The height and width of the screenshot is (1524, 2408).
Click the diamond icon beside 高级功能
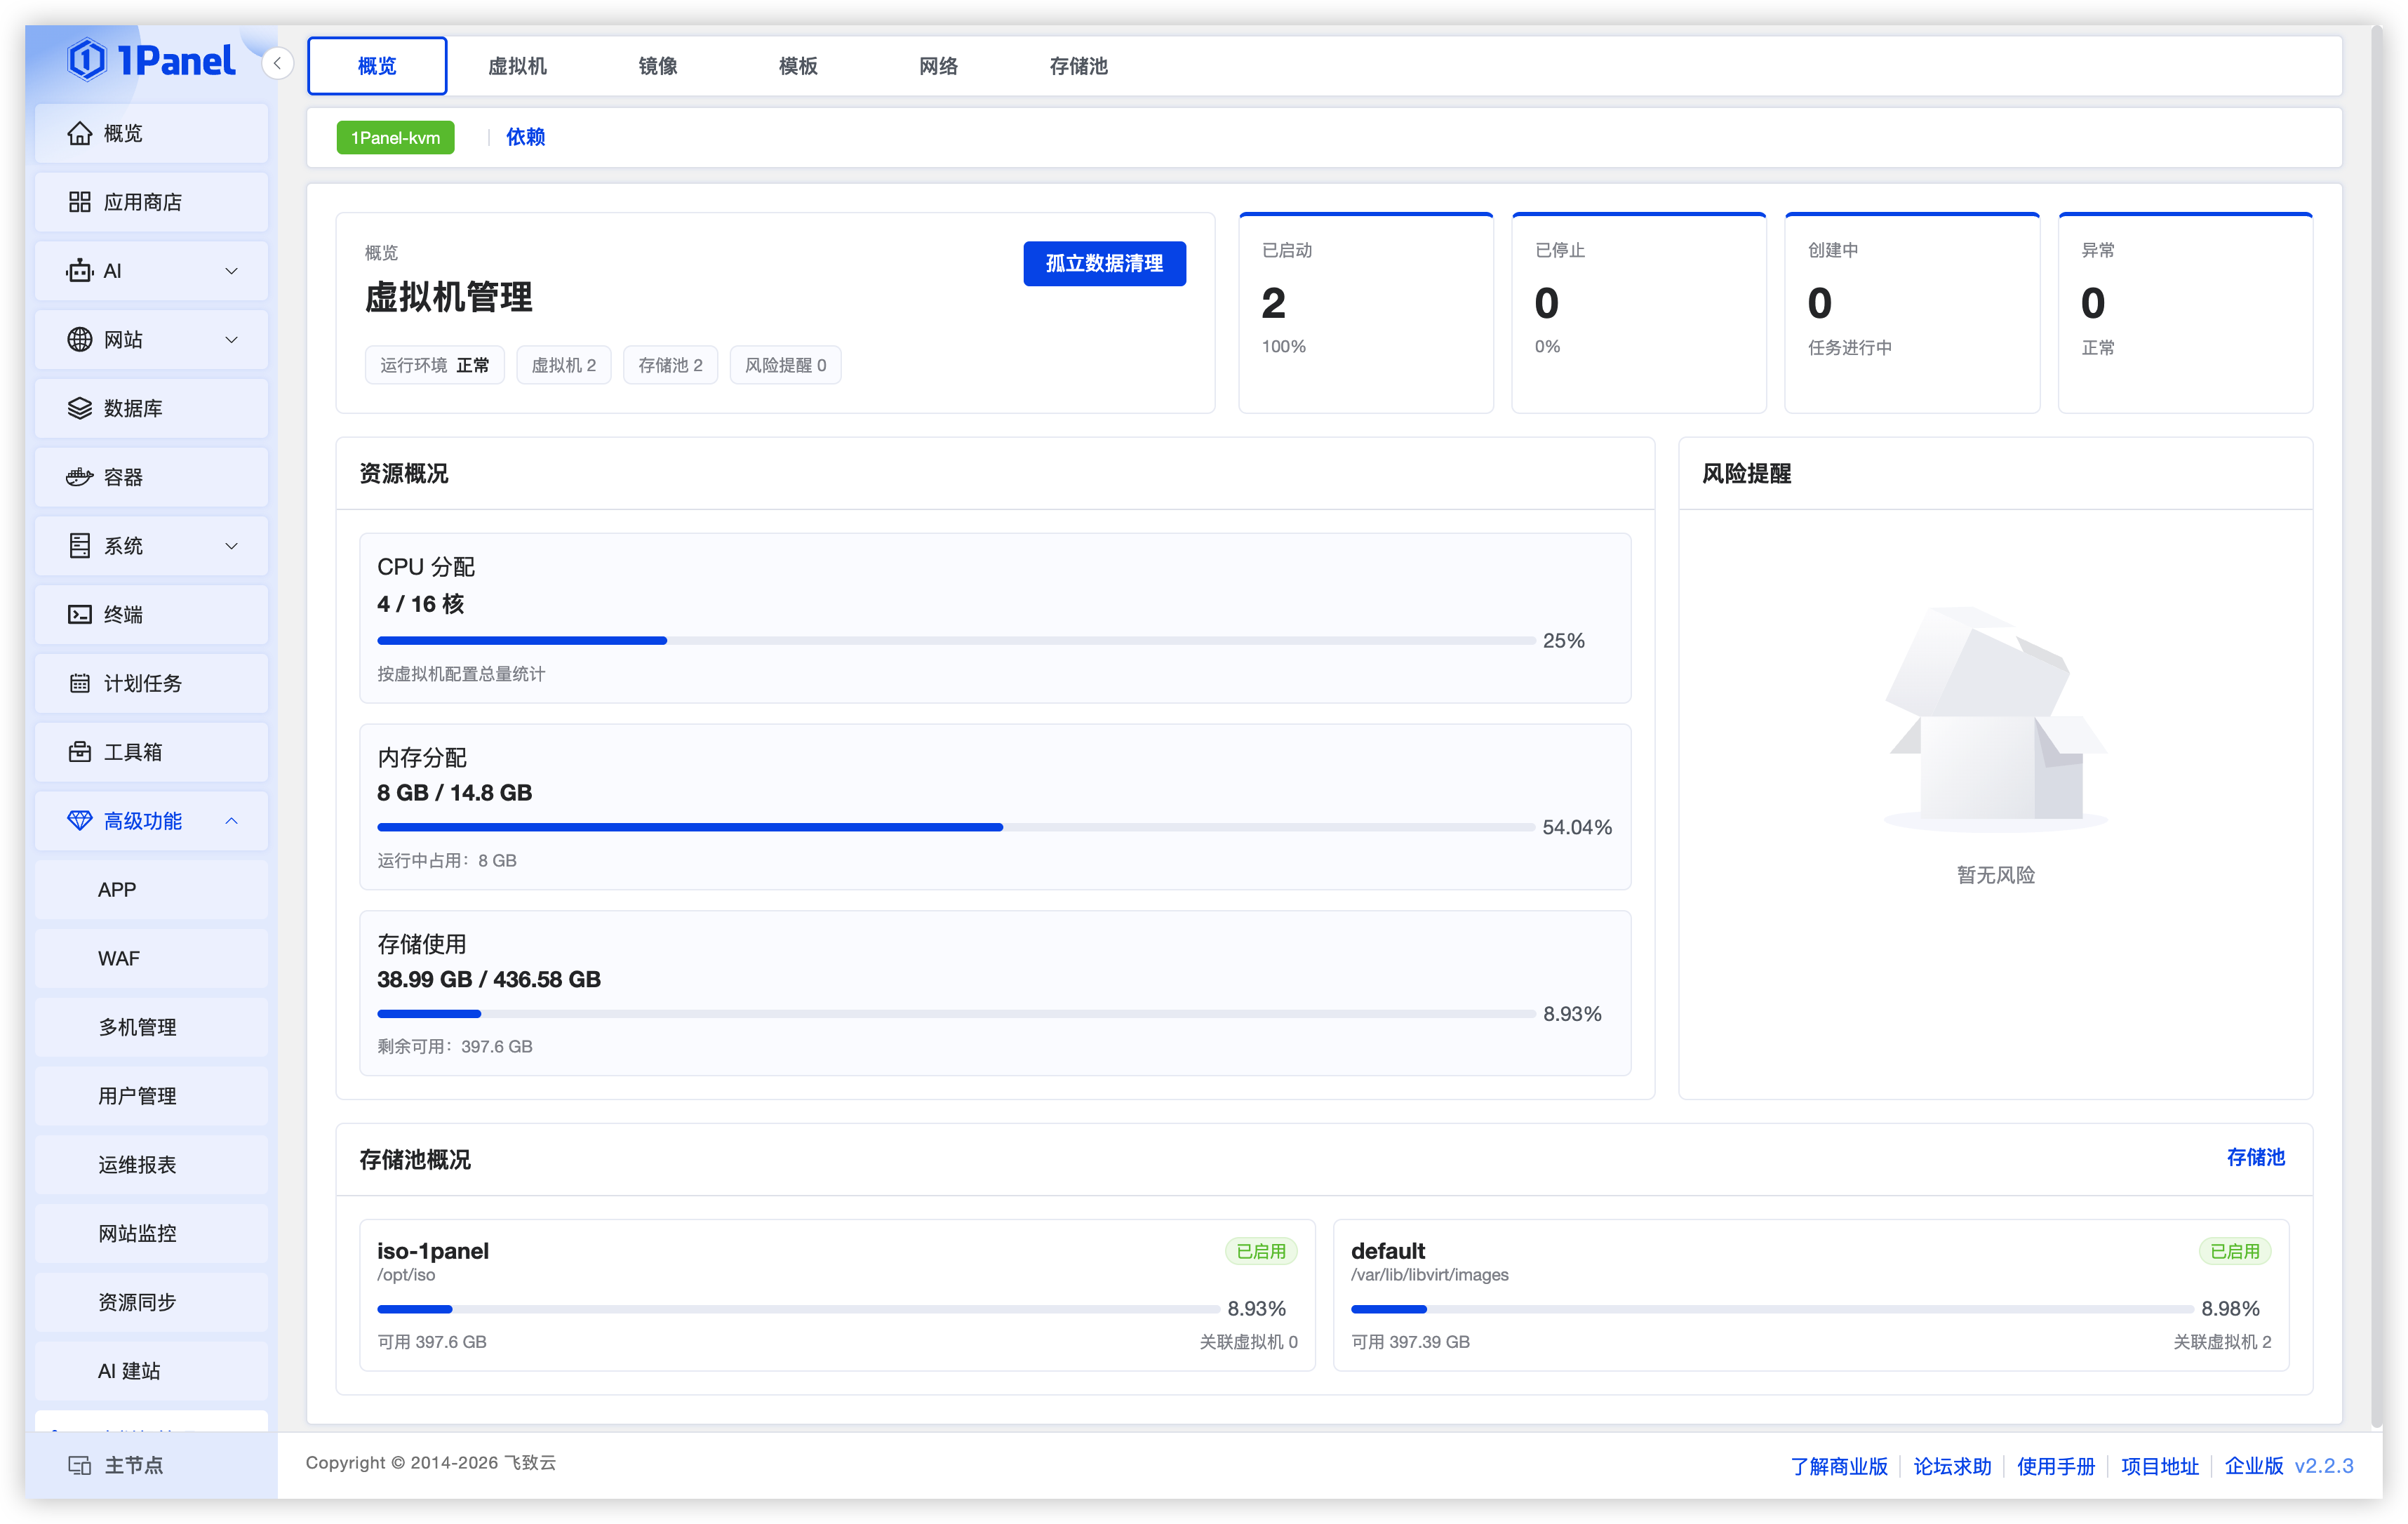(79, 821)
